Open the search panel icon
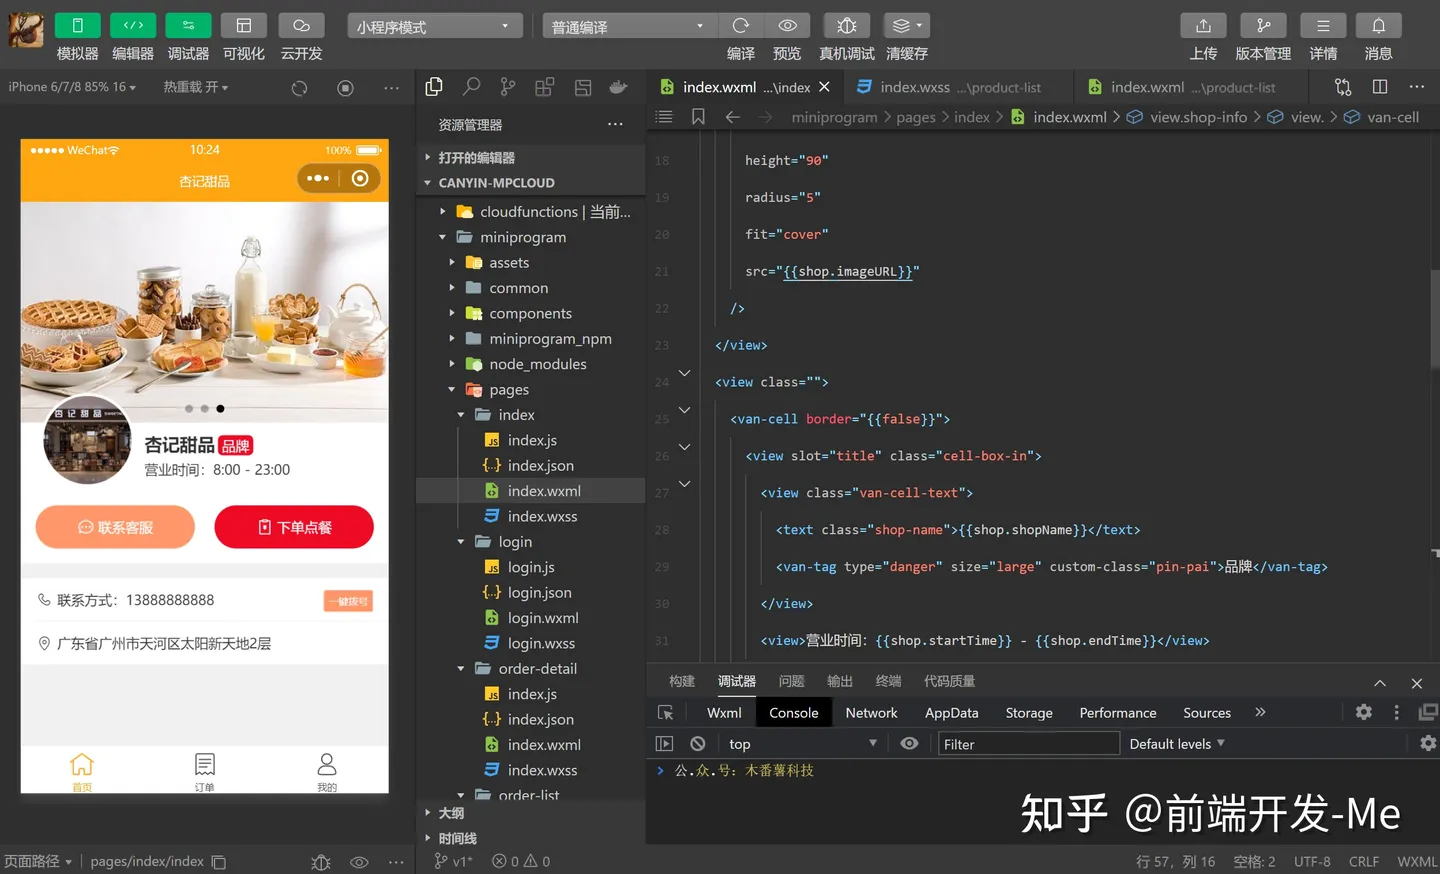This screenshot has width=1440, height=874. pyautogui.click(x=471, y=87)
